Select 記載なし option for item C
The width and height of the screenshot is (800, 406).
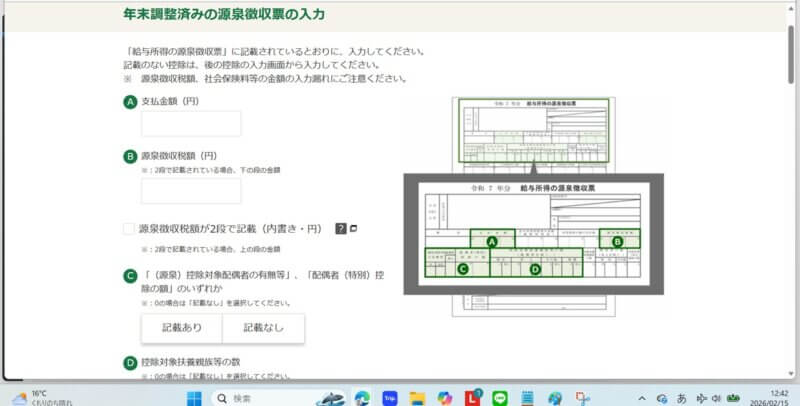[263, 328]
